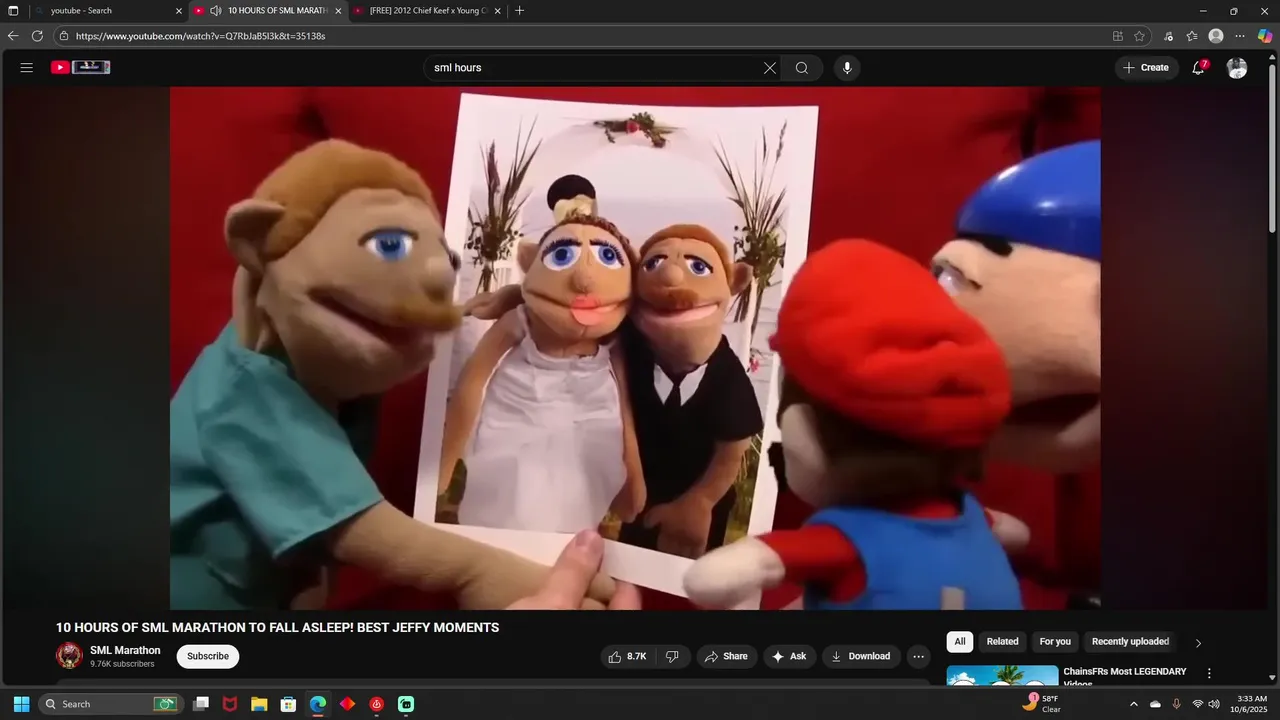
Task: Select the 'All' filter chip
Action: pyautogui.click(x=960, y=642)
